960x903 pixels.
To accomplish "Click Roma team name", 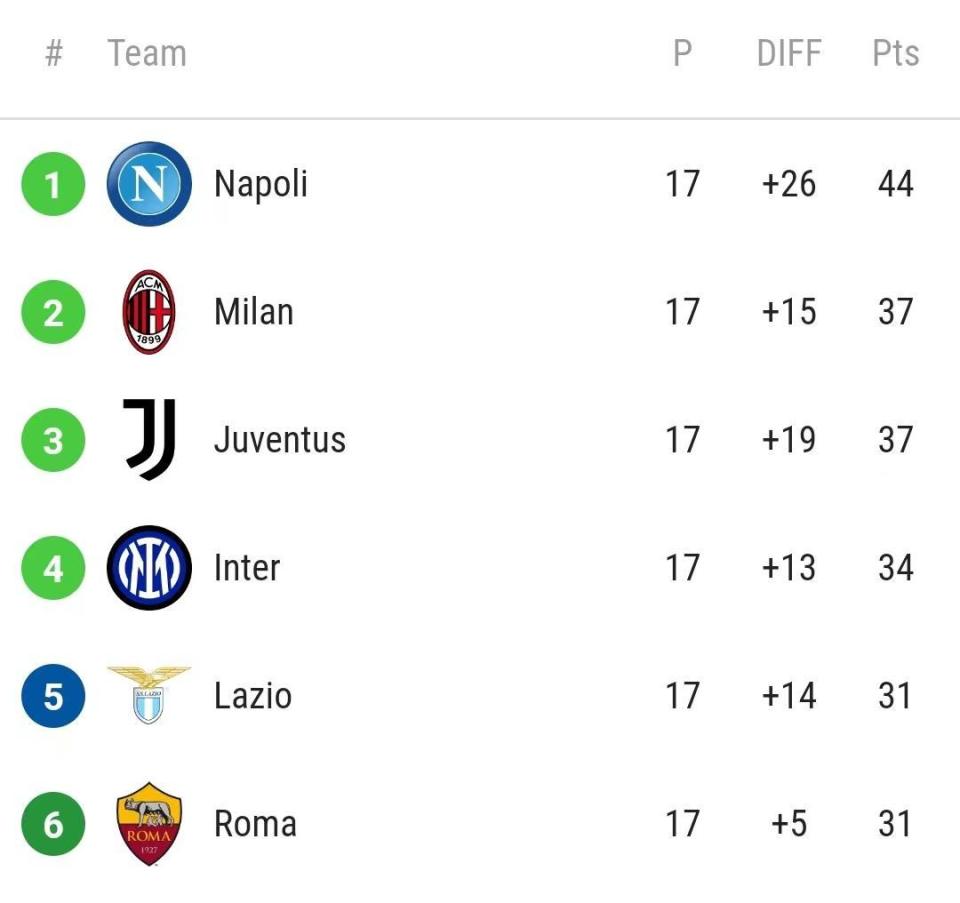I will (255, 823).
